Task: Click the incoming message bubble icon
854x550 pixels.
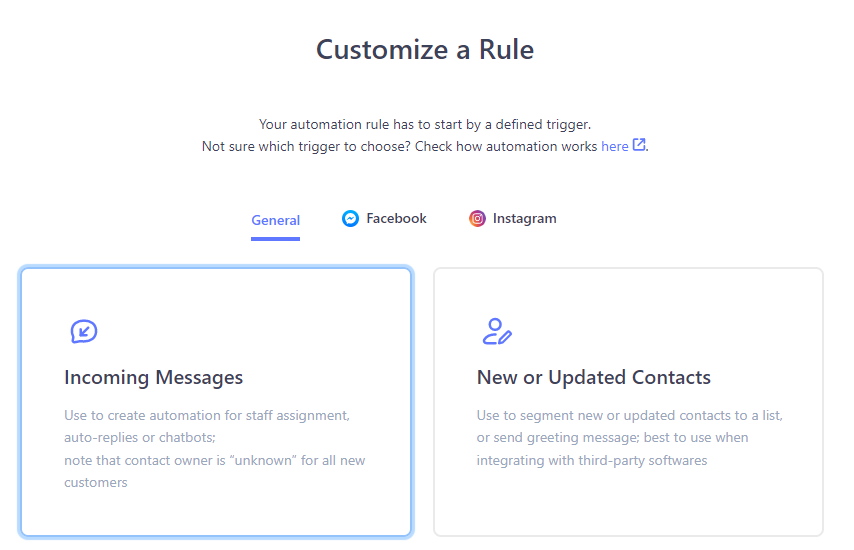Action: pyautogui.click(x=84, y=331)
